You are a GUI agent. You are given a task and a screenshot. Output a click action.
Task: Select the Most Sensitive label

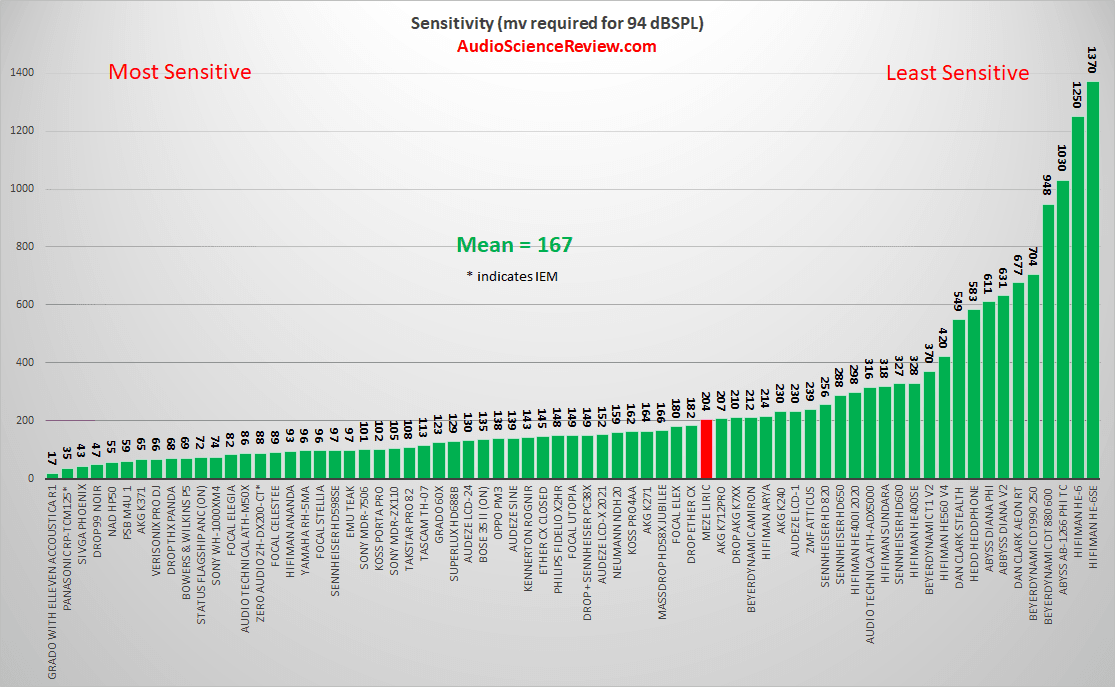coord(180,72)
